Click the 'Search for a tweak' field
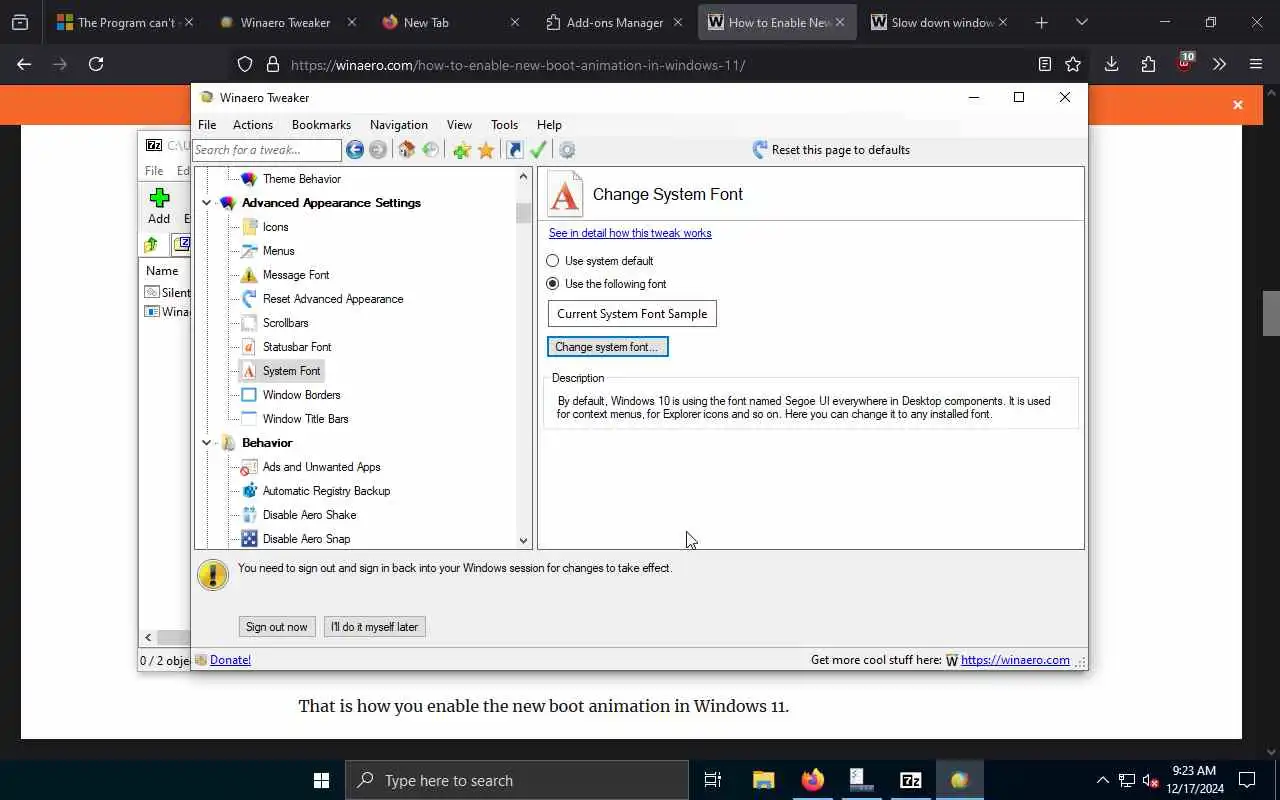The image size is (1280, 800). tap(267, 150)
